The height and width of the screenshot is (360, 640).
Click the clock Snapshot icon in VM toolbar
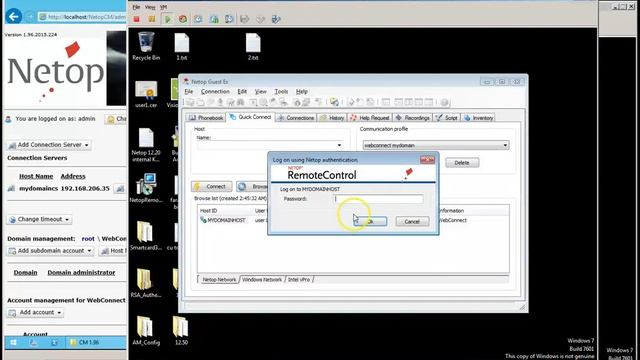coord(198,19)
